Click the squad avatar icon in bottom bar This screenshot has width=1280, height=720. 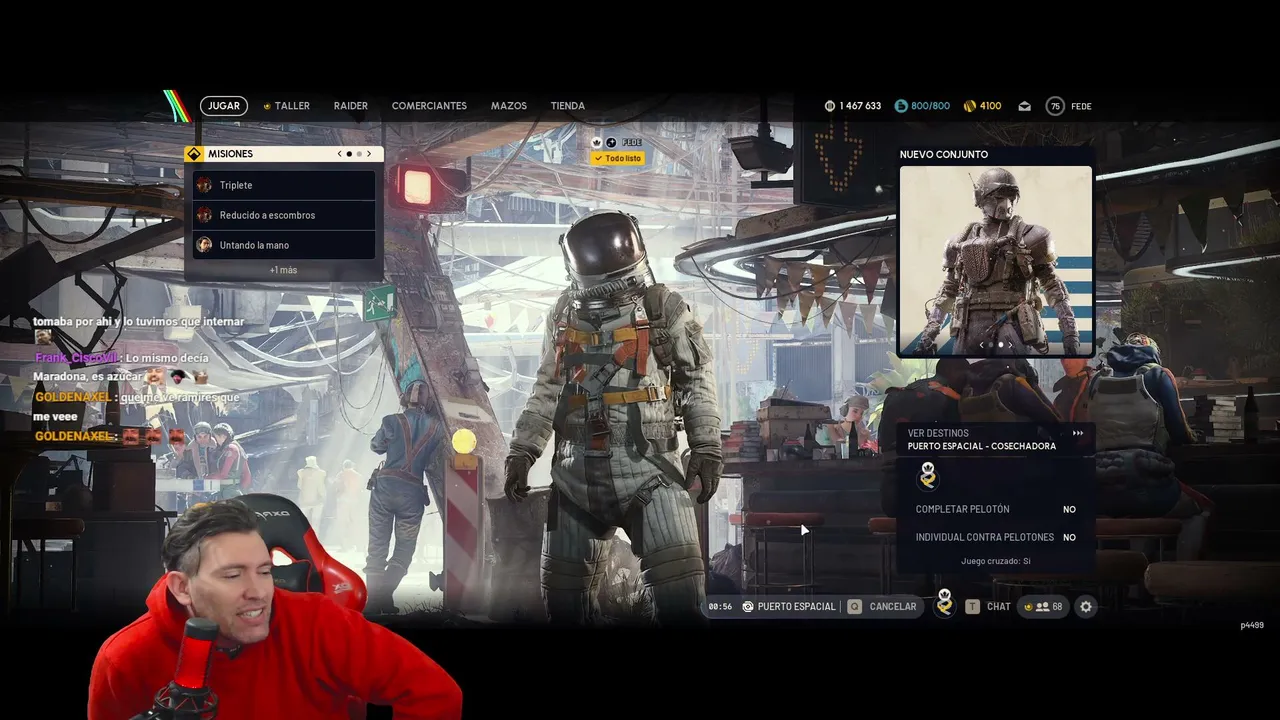click(x=944, y=603)
